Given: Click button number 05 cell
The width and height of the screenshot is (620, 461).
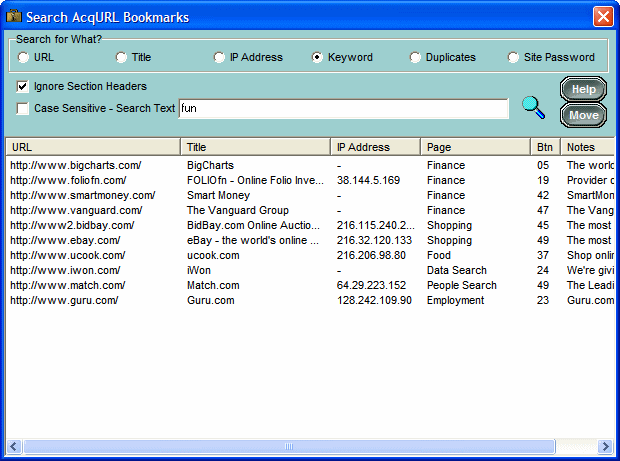Looking at the screenshot, I should (x=543, y=165).
